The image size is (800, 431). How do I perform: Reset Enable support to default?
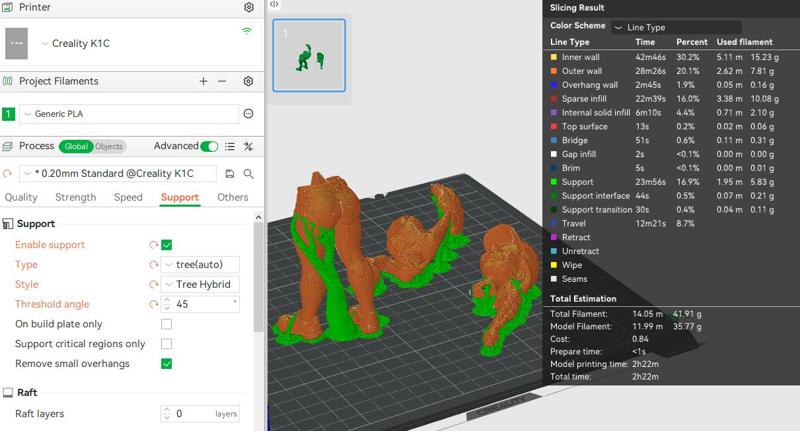click(153, 245)
